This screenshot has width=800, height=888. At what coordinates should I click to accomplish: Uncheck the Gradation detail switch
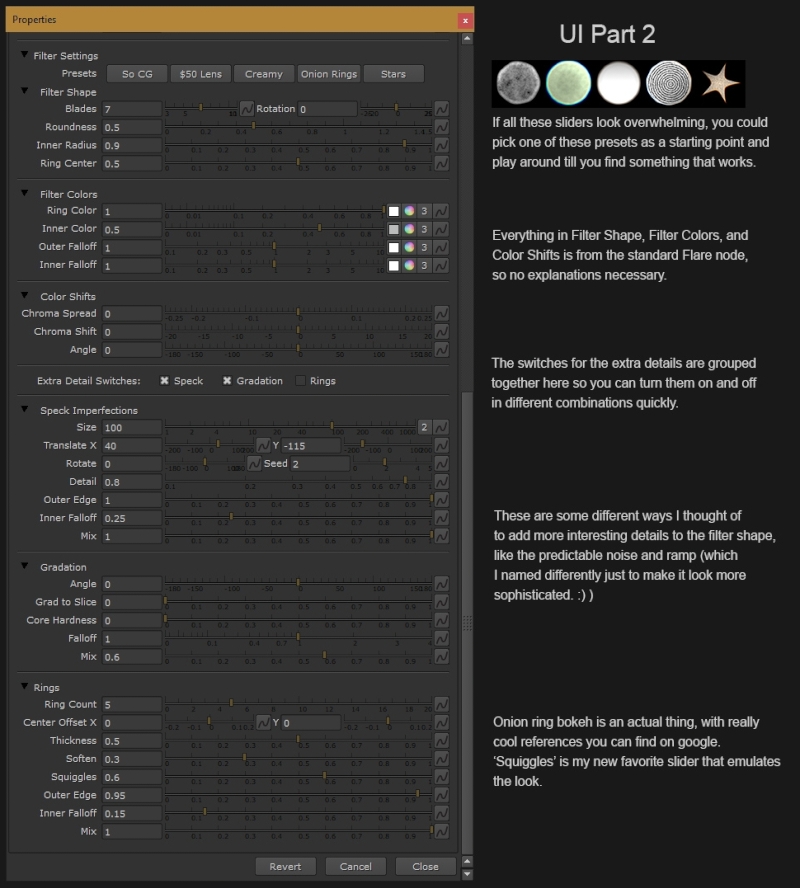pyautogui.click(x=227, y=381)
